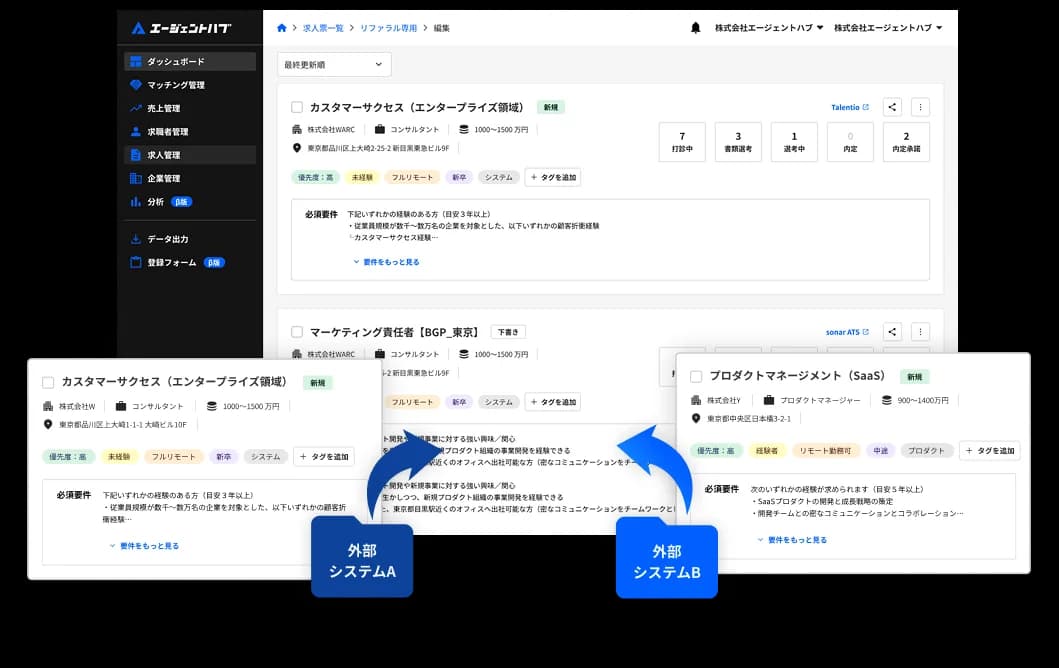Click salary coins icon beside 1000~1500 万円 first job
The height and width of the screenshot is (668, 1059).
coord(464,129)
